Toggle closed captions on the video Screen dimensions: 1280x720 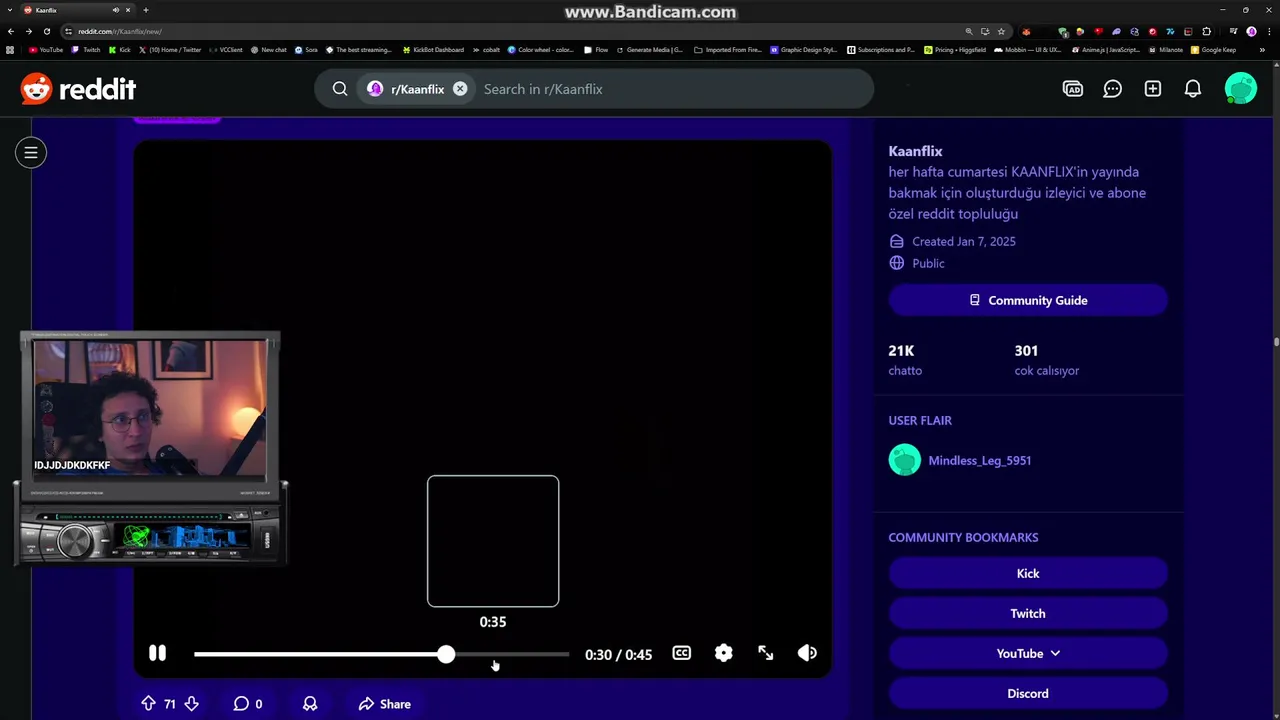(x=682, y=653)
